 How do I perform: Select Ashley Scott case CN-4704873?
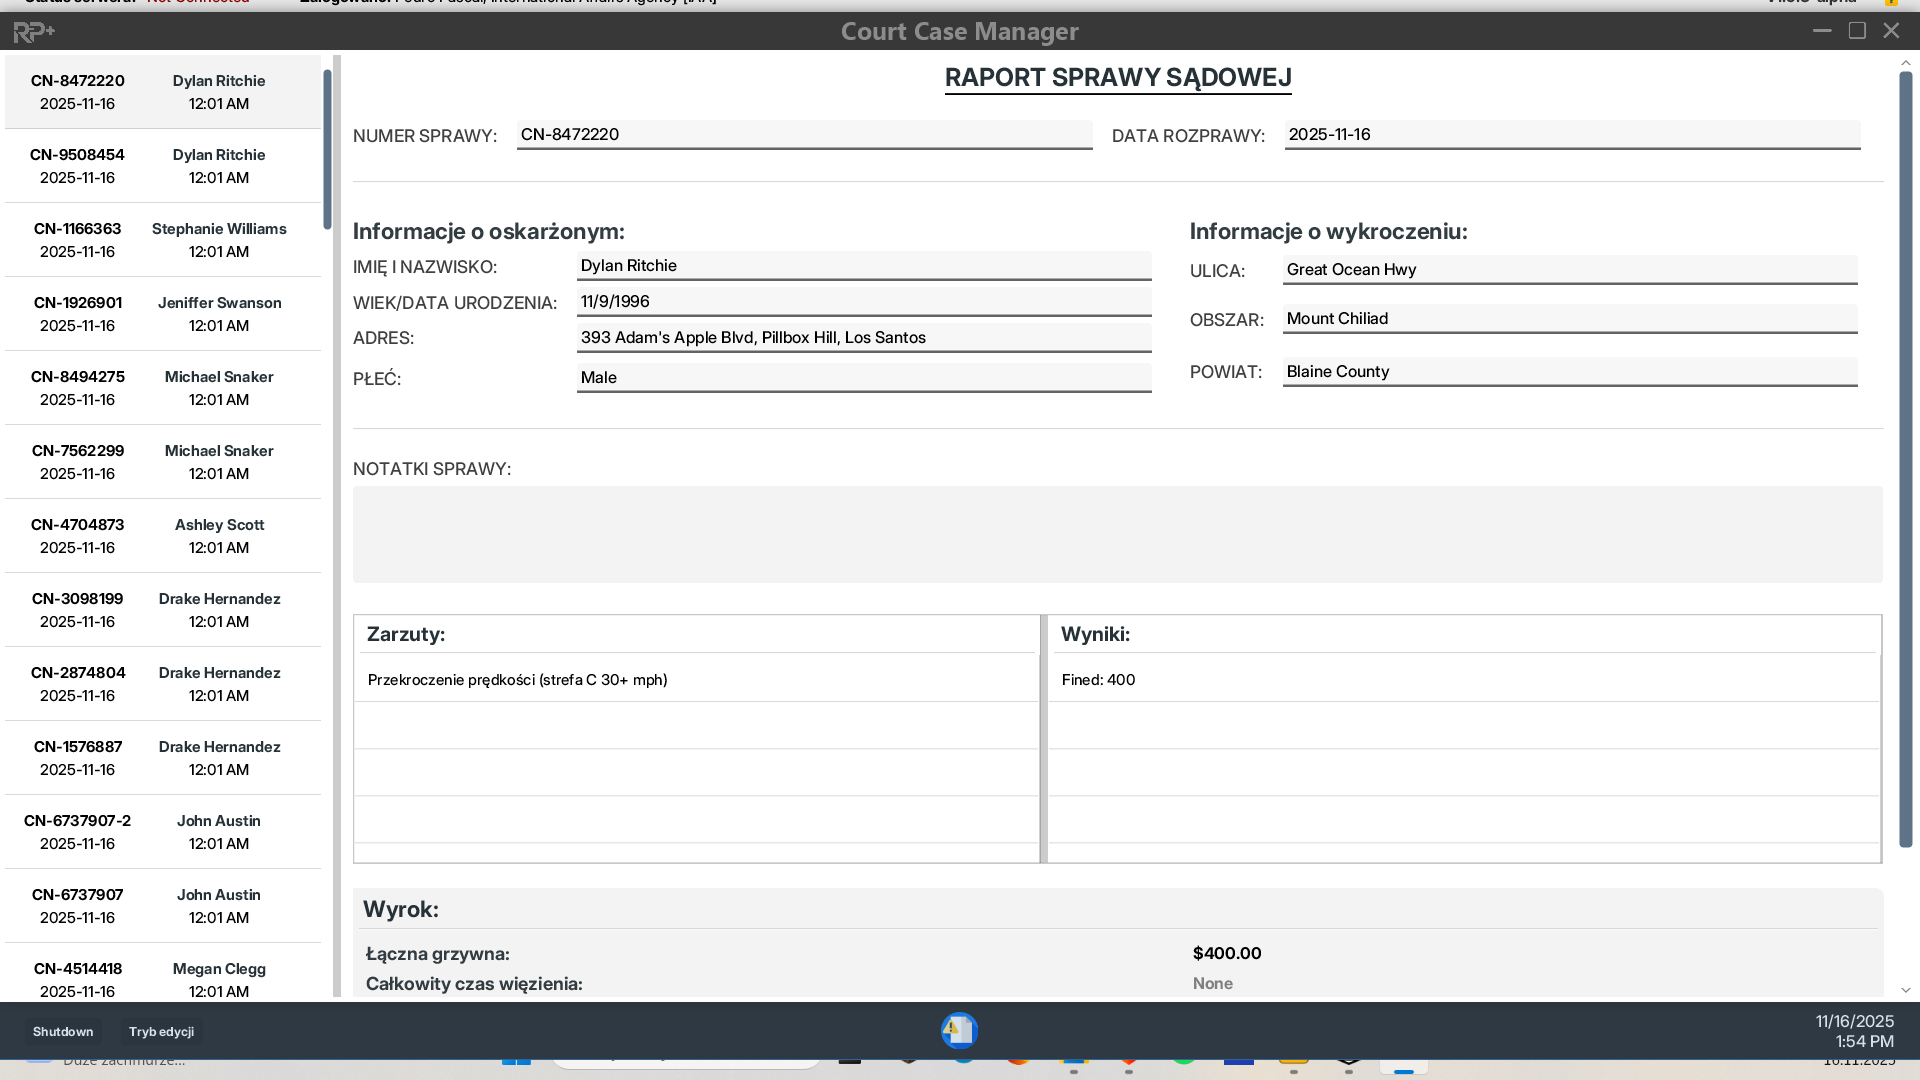coord(163,536)
